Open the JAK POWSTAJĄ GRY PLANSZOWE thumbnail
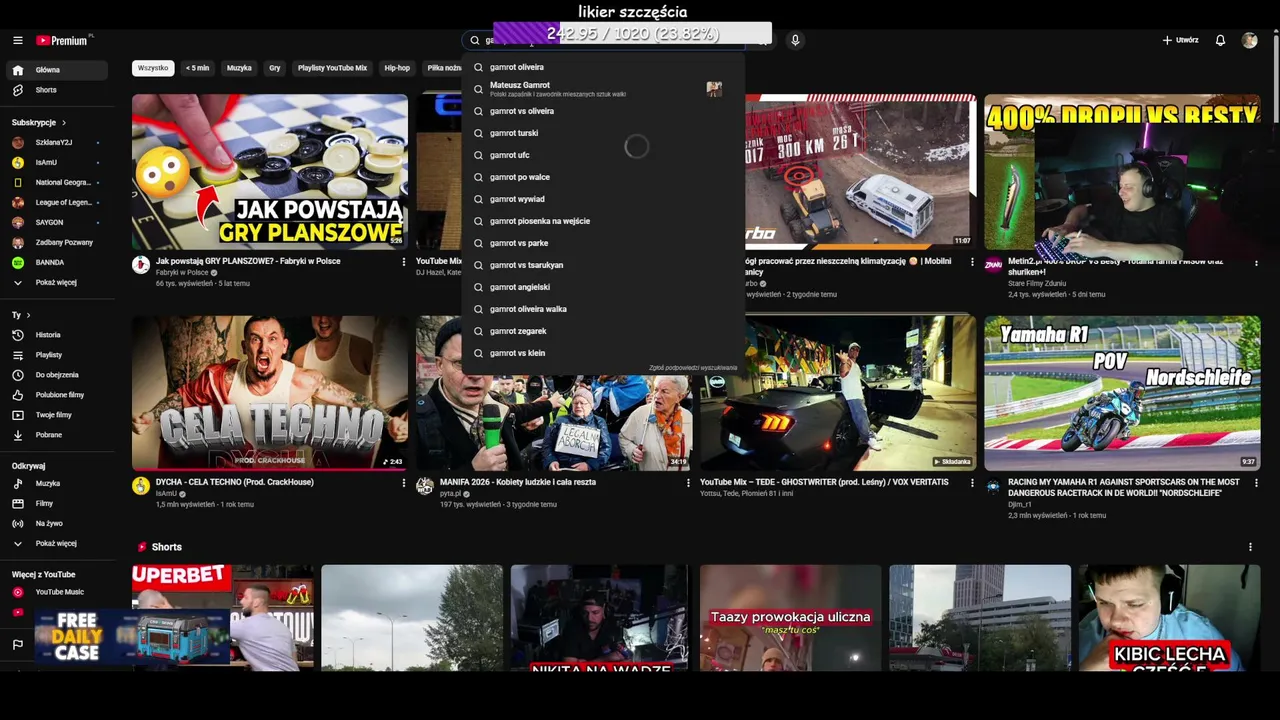Screen dimensions: 1280x720 click(270, 171)
